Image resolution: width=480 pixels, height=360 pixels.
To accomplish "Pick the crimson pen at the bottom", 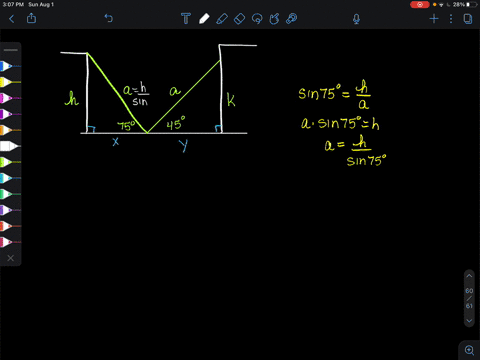I will click(x=10, y=242).
